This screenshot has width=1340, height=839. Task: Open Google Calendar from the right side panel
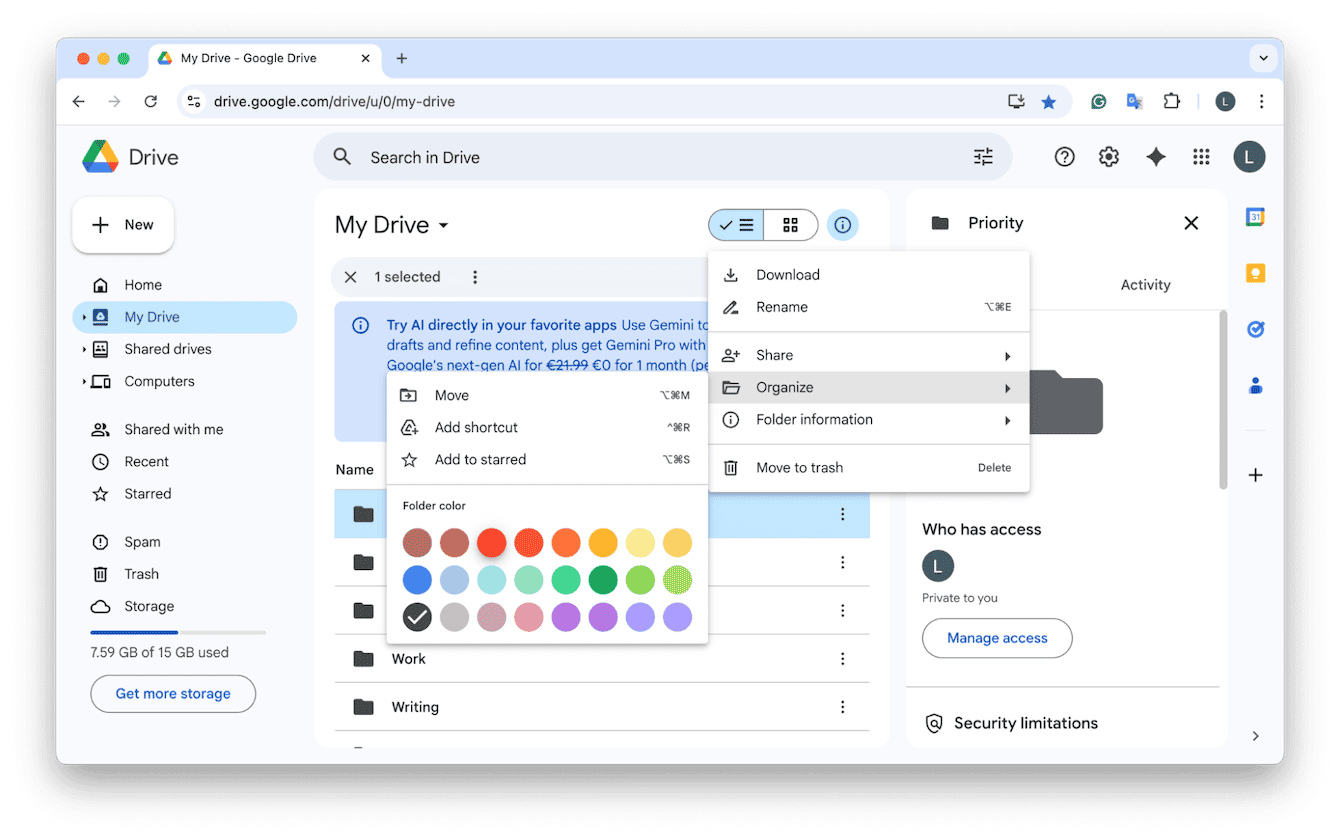coord(1255,216)
